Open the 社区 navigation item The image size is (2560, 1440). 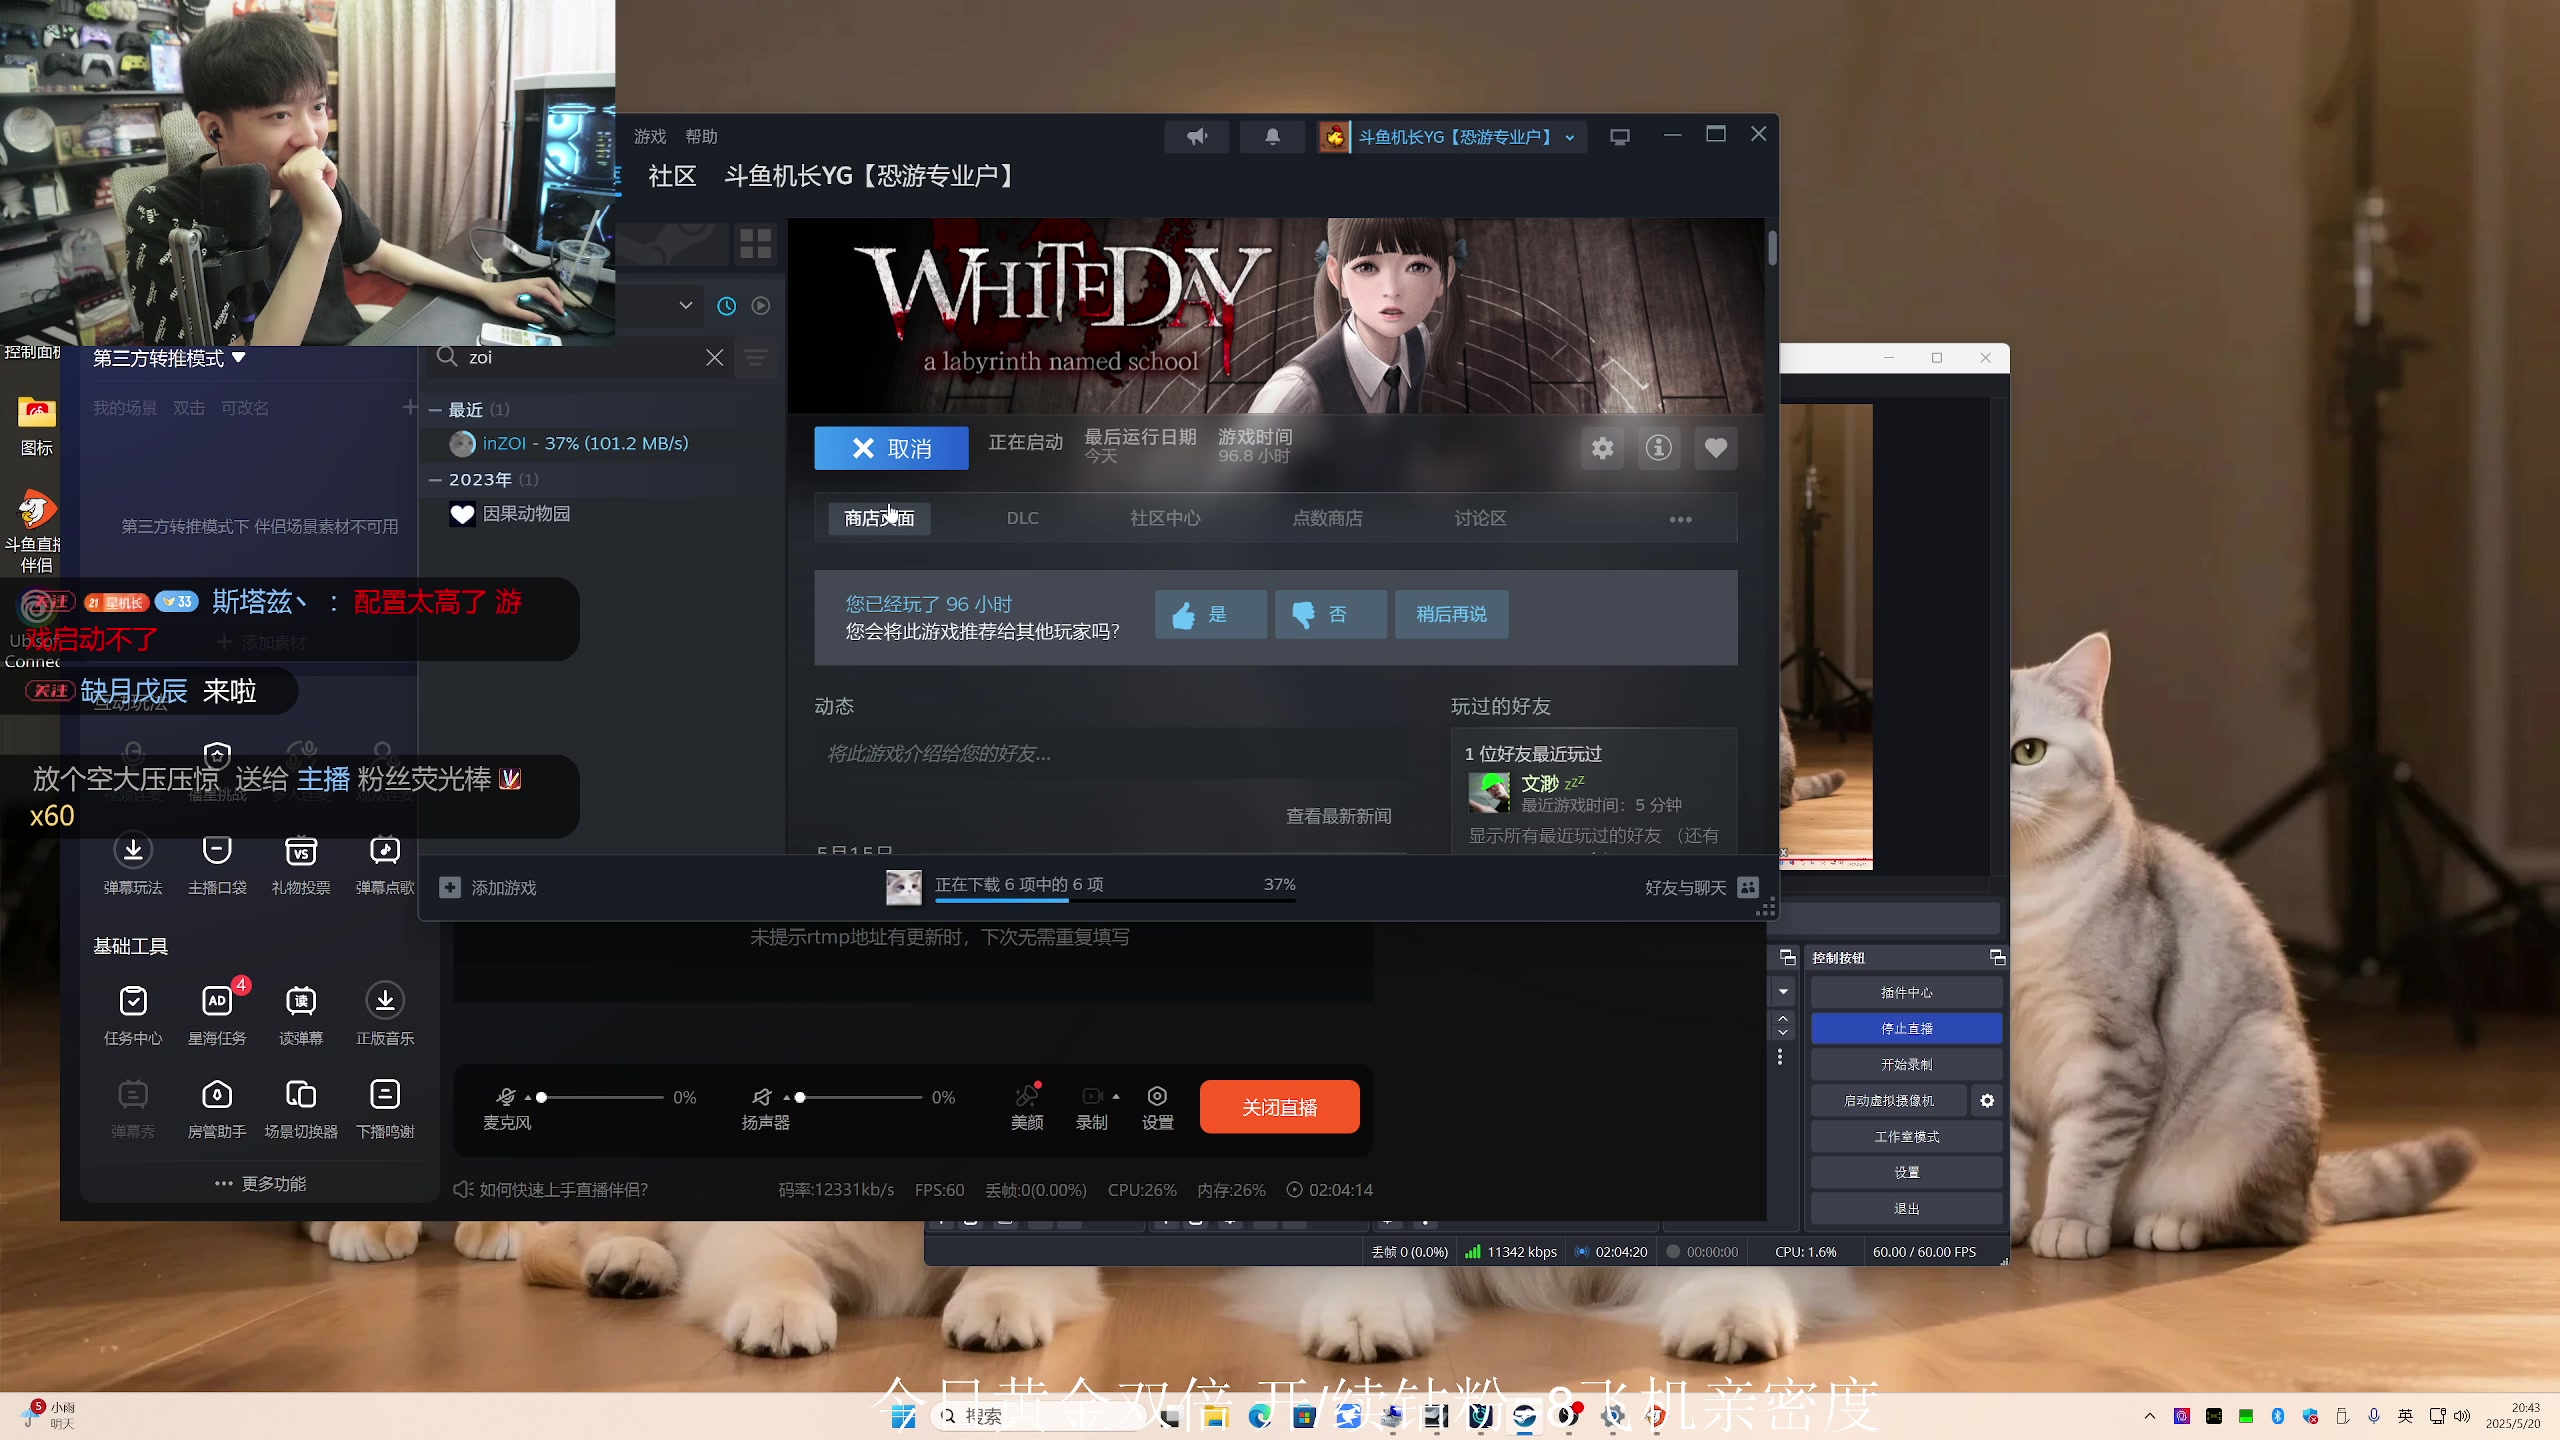click(x=672, y=176)
